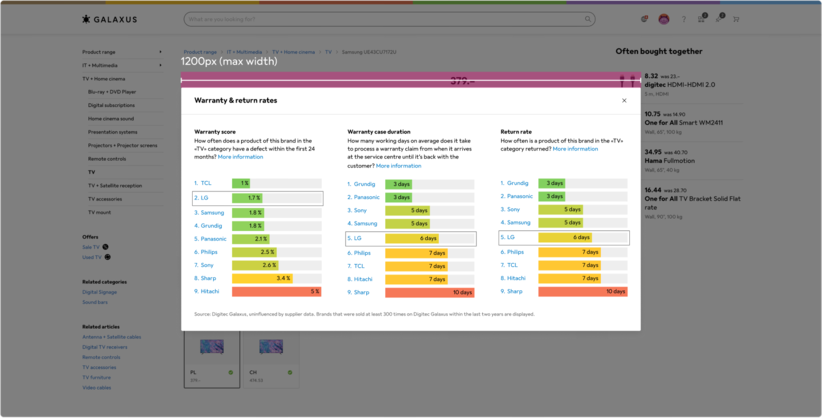The width and height of the screenshot is (822, 418).
Task: Click the search magnifier icon
Action: (x=588, y=19)
